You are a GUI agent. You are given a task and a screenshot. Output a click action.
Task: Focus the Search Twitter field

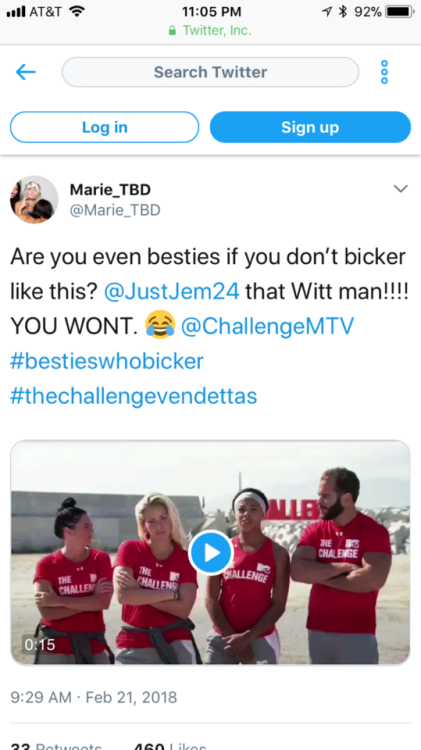coord(210,72)
